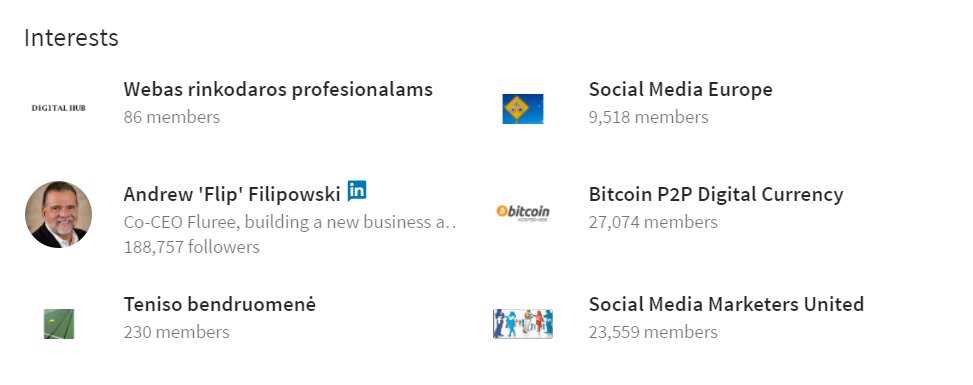Click the LinkedIn influencer badge beside Filipowski

pos(357,191)
